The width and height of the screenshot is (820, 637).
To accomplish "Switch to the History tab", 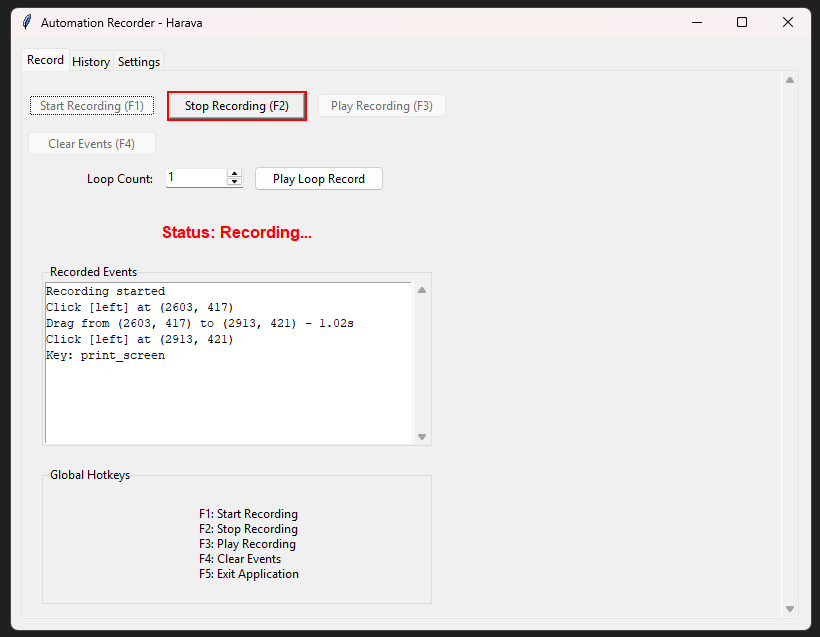I will pos(91,61).
